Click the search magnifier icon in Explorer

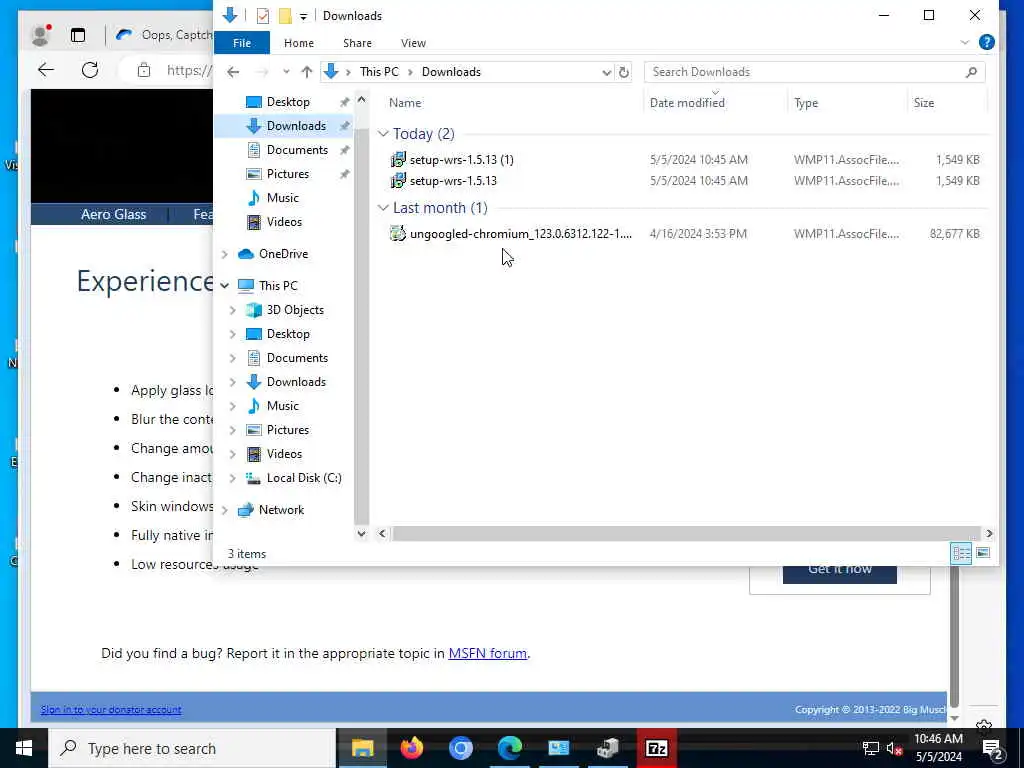pos(972,72)
